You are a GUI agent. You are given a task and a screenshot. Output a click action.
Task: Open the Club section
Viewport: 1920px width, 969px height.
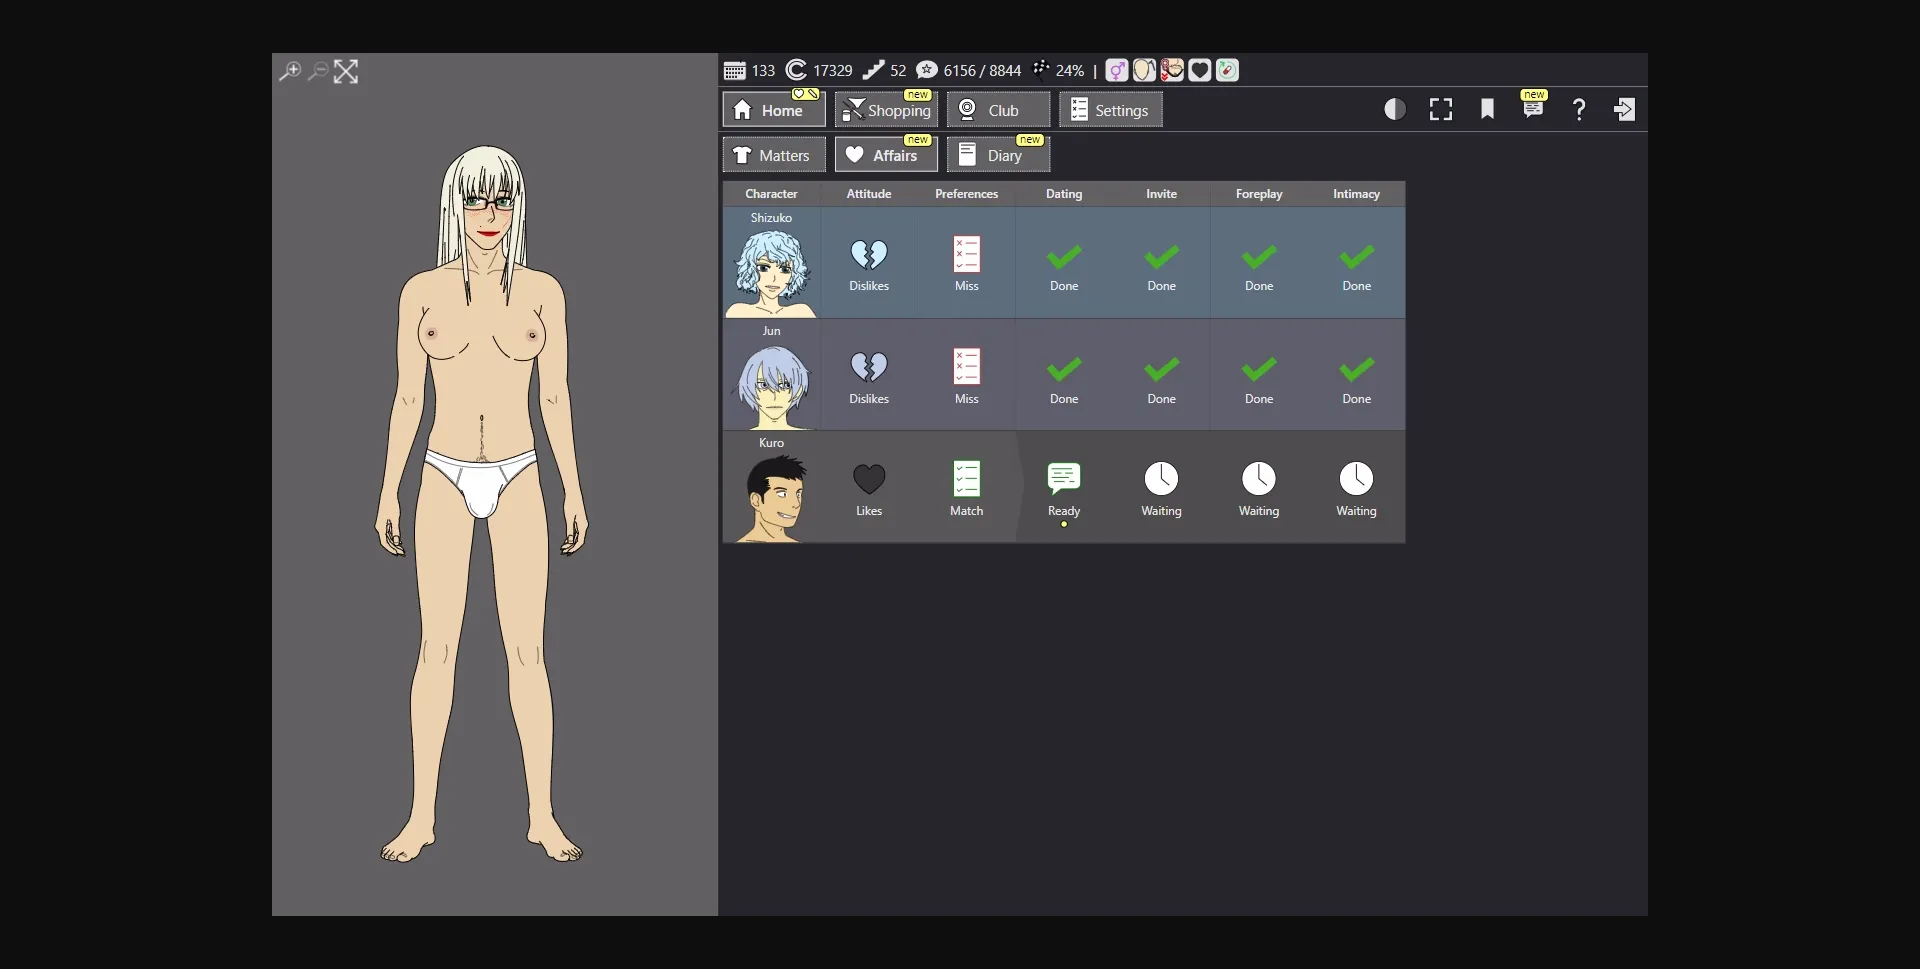pos(997,110)
